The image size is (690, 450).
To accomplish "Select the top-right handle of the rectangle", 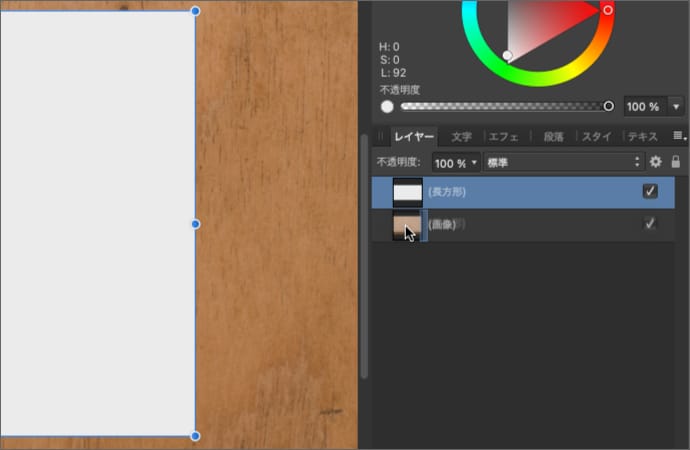I will pos(195,11).
